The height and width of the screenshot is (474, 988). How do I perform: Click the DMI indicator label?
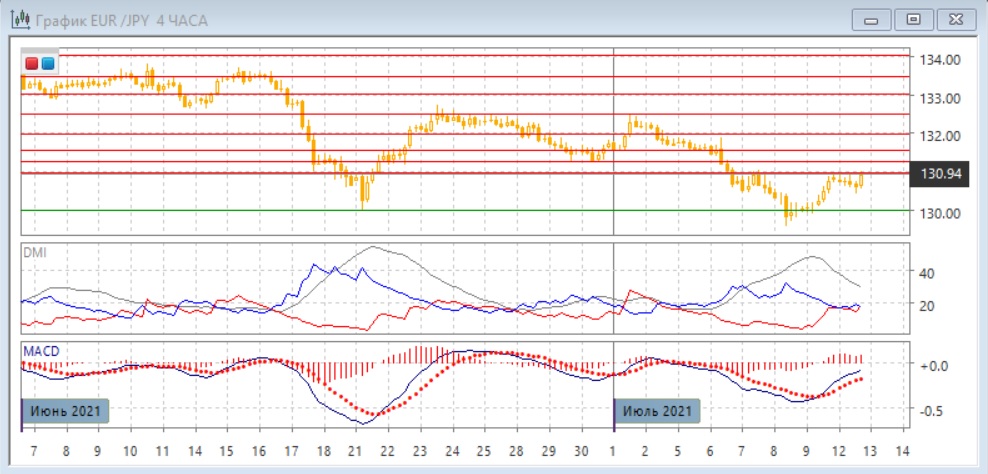34,253
